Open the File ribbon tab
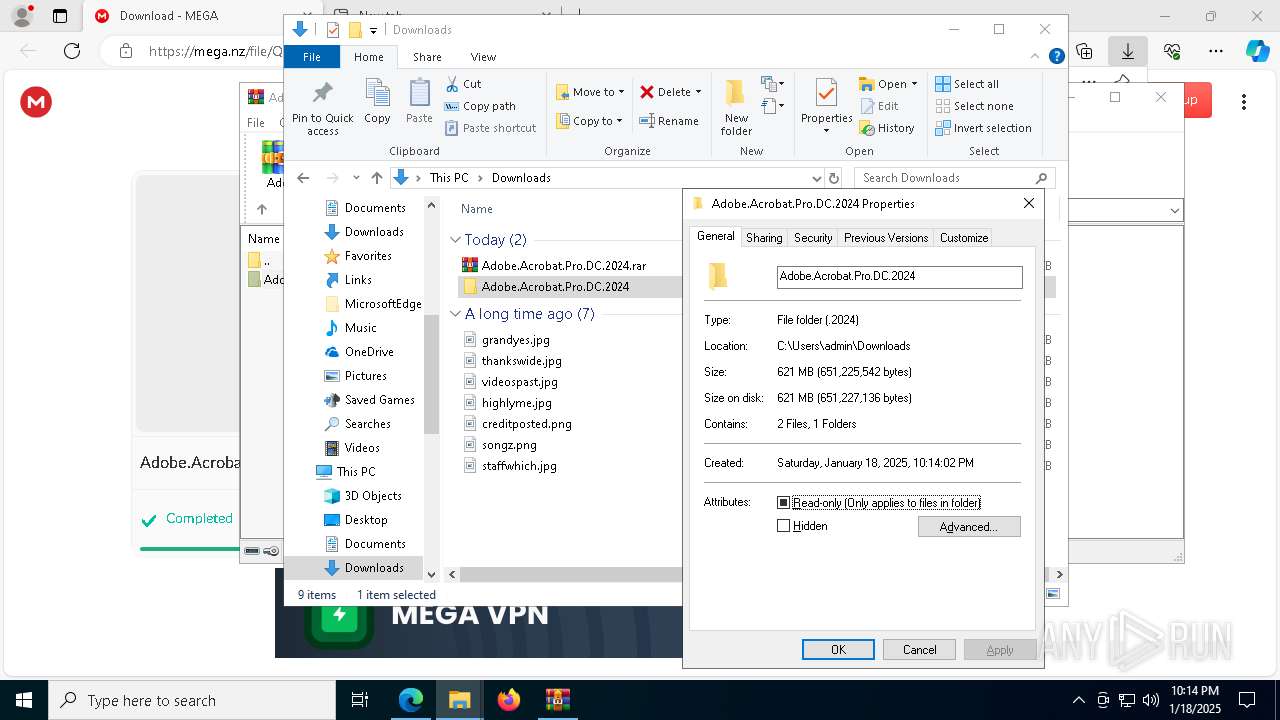 pos(312,57)
